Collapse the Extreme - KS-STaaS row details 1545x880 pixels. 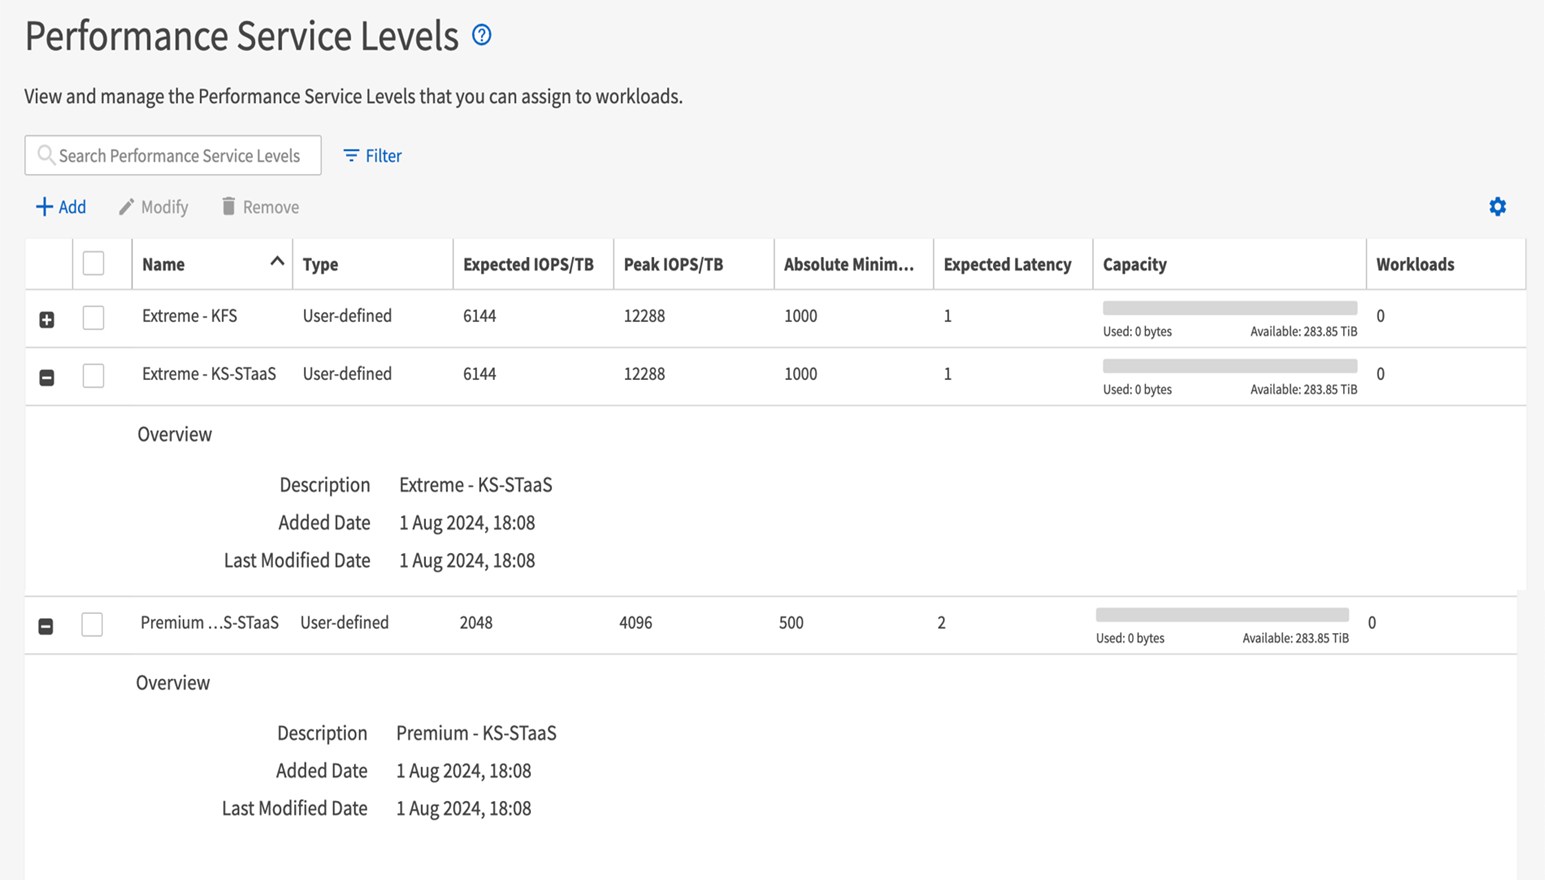pyautogui.click(x=47, y=378)
